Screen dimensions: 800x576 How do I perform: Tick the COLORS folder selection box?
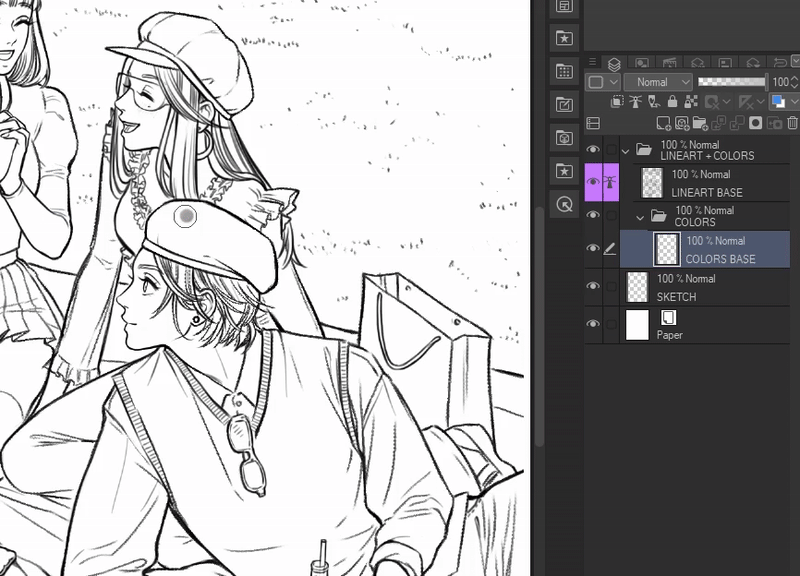click(x=611, y=215)
